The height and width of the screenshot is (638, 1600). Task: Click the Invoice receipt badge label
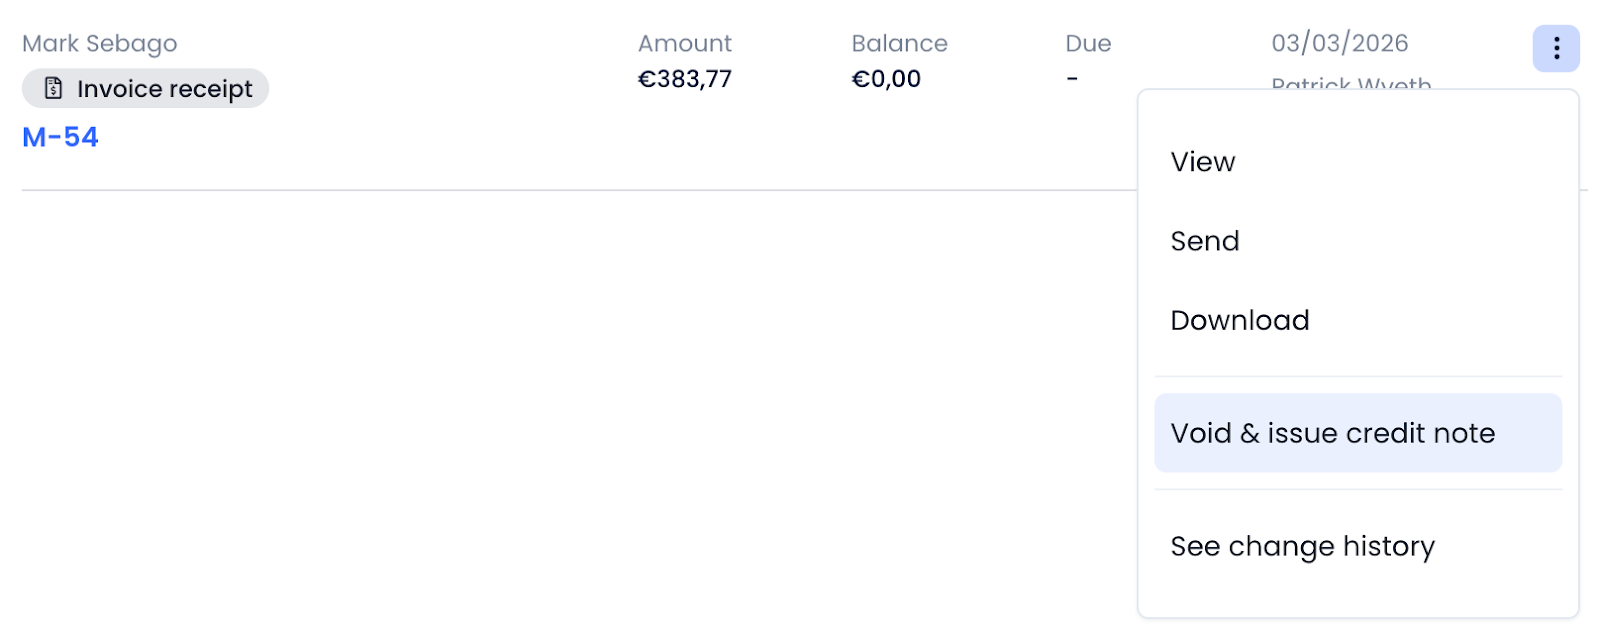[165, 89]
